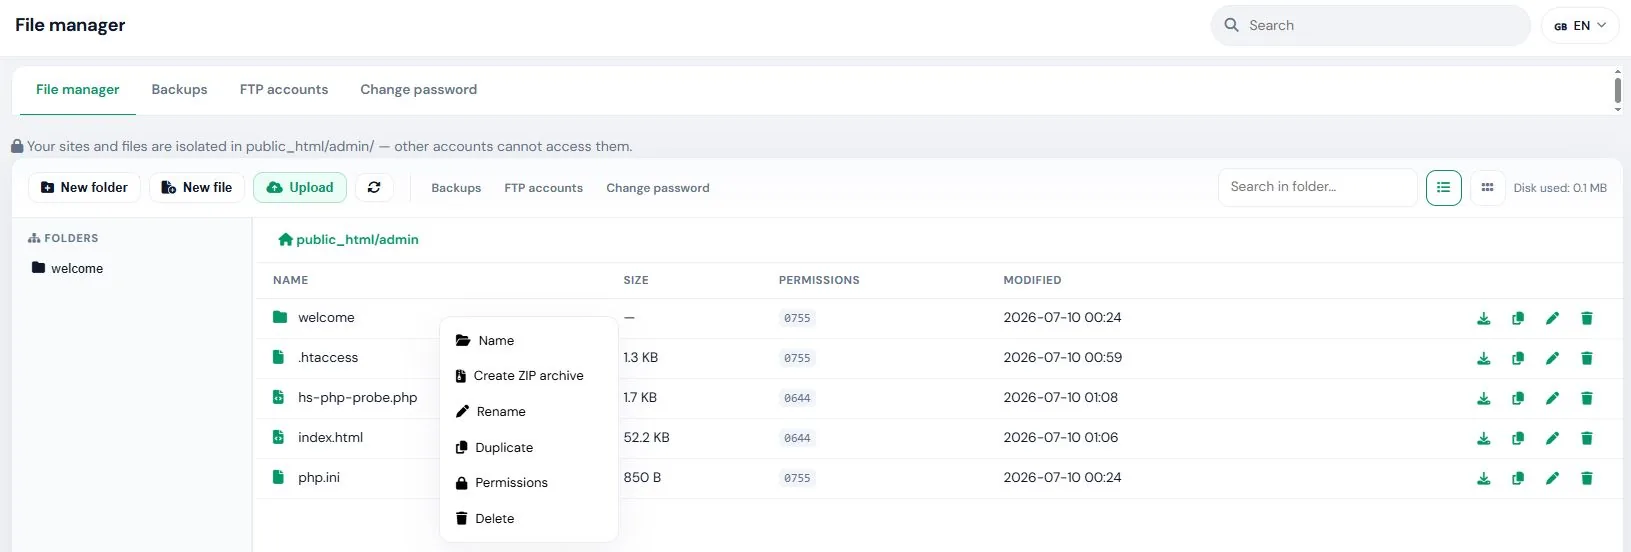Download the php.ini file
The image size is (1631, 552).
pyautogui.click(x=1484, y=478)
